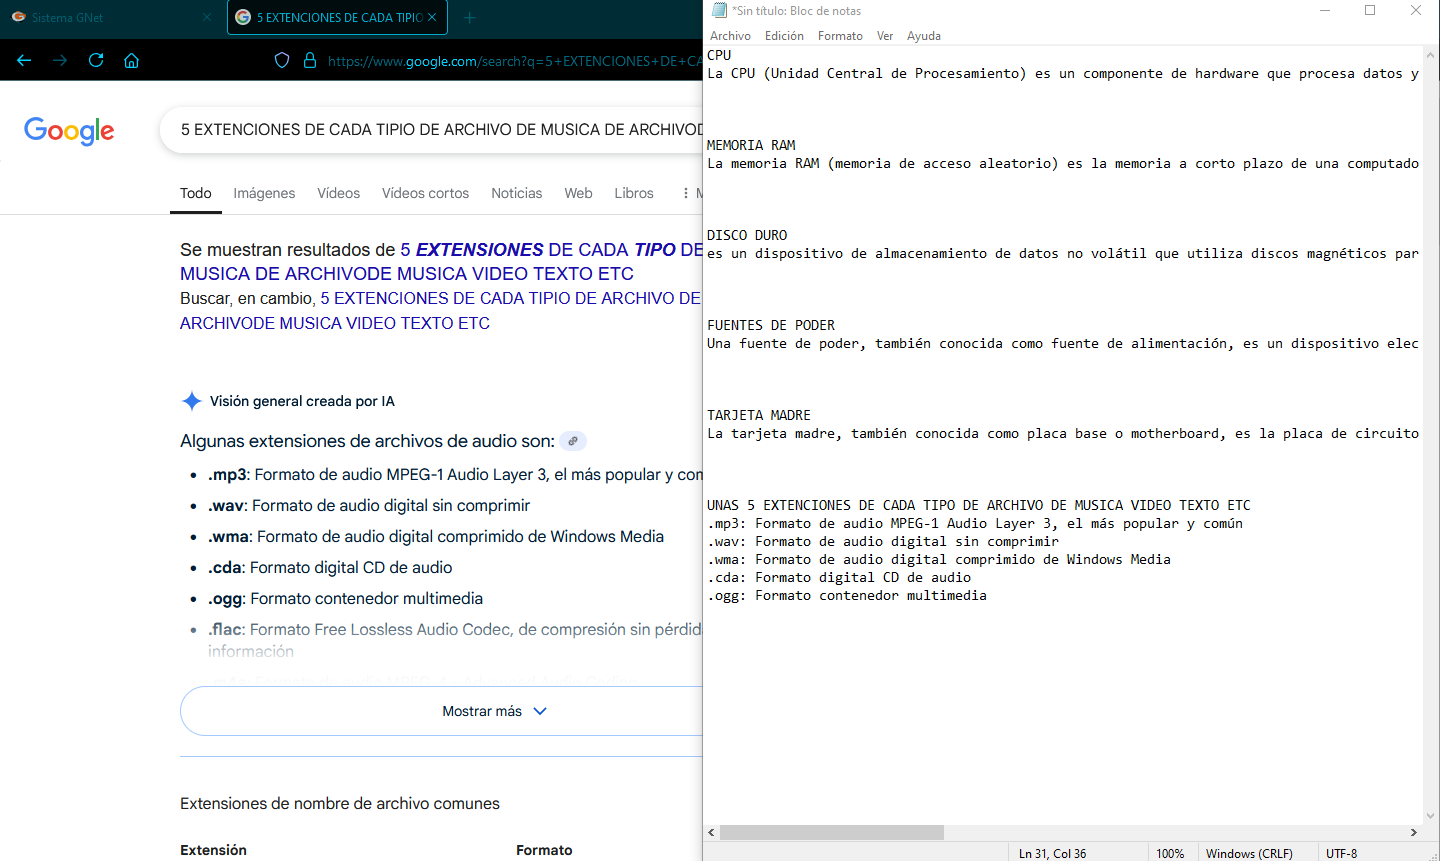Reload the Google search page
1440x861 pixels.
coord(96,60)
